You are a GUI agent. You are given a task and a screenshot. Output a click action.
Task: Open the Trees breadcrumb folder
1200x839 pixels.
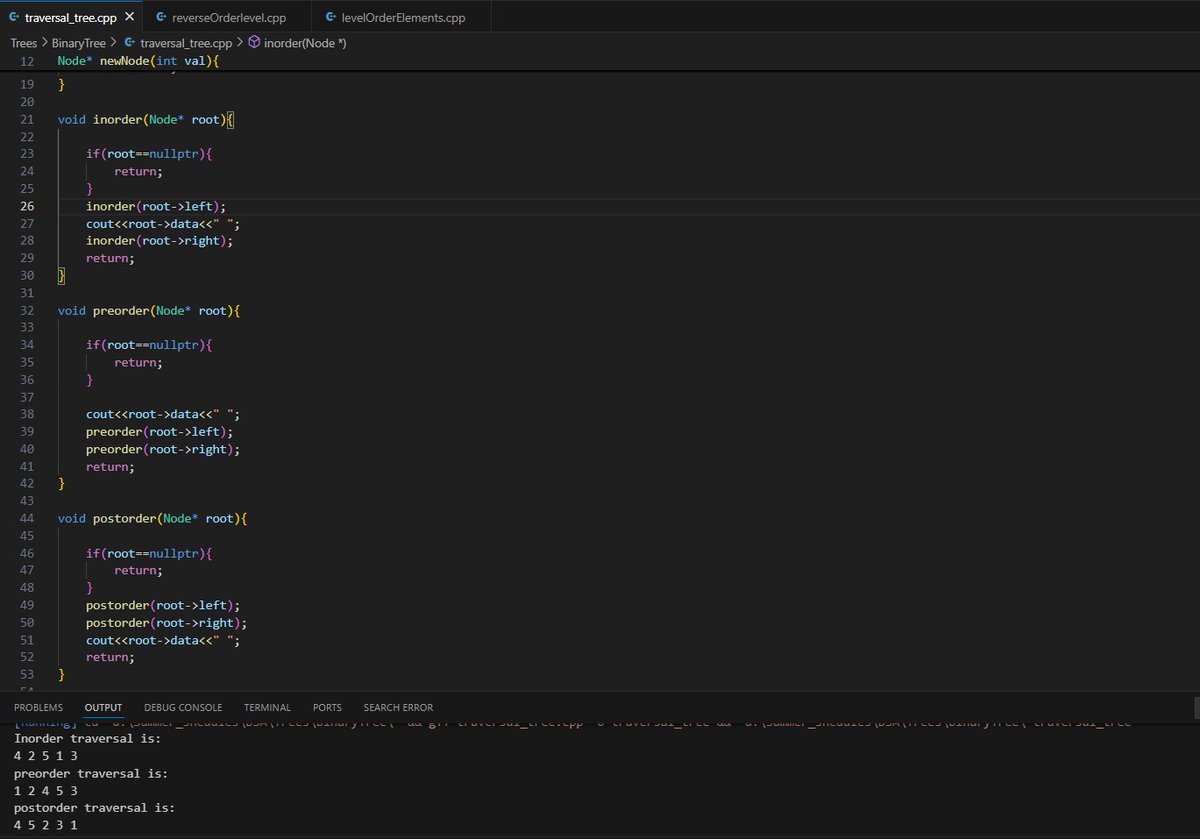24,43
